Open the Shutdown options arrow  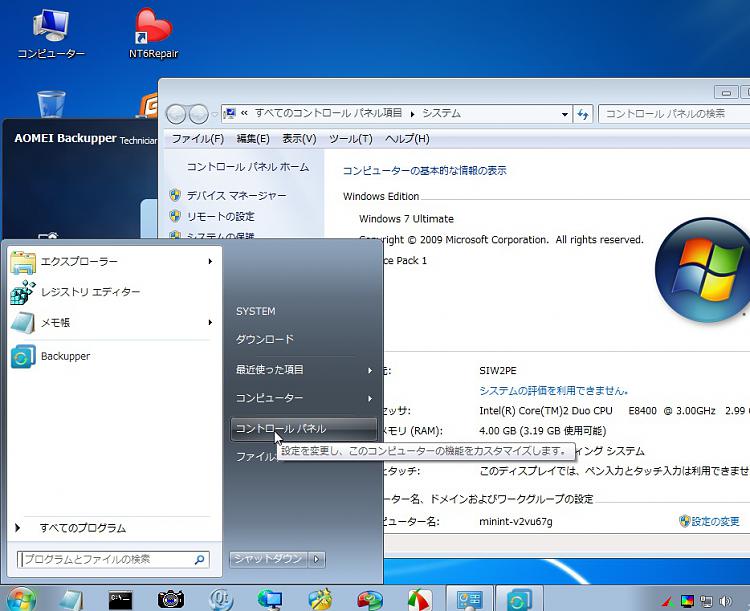(317, 559)
